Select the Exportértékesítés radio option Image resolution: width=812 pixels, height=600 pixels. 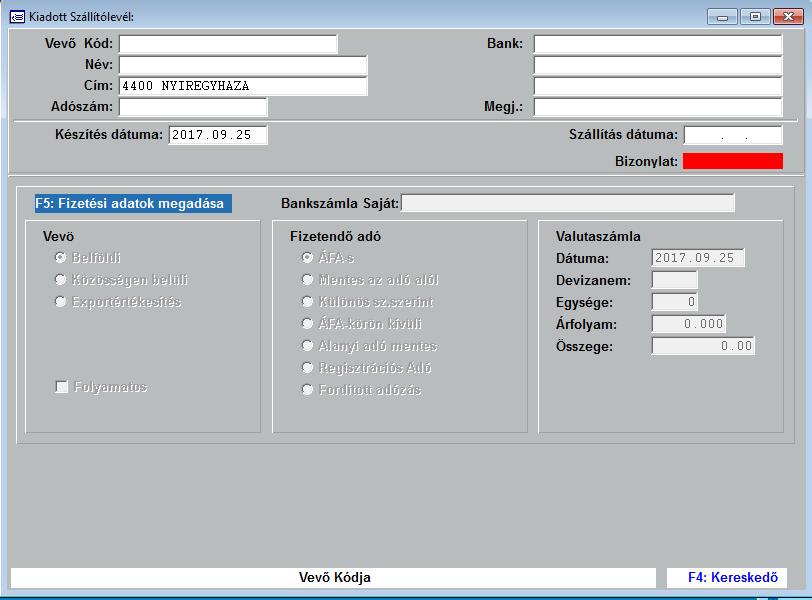tap(61, 301)
